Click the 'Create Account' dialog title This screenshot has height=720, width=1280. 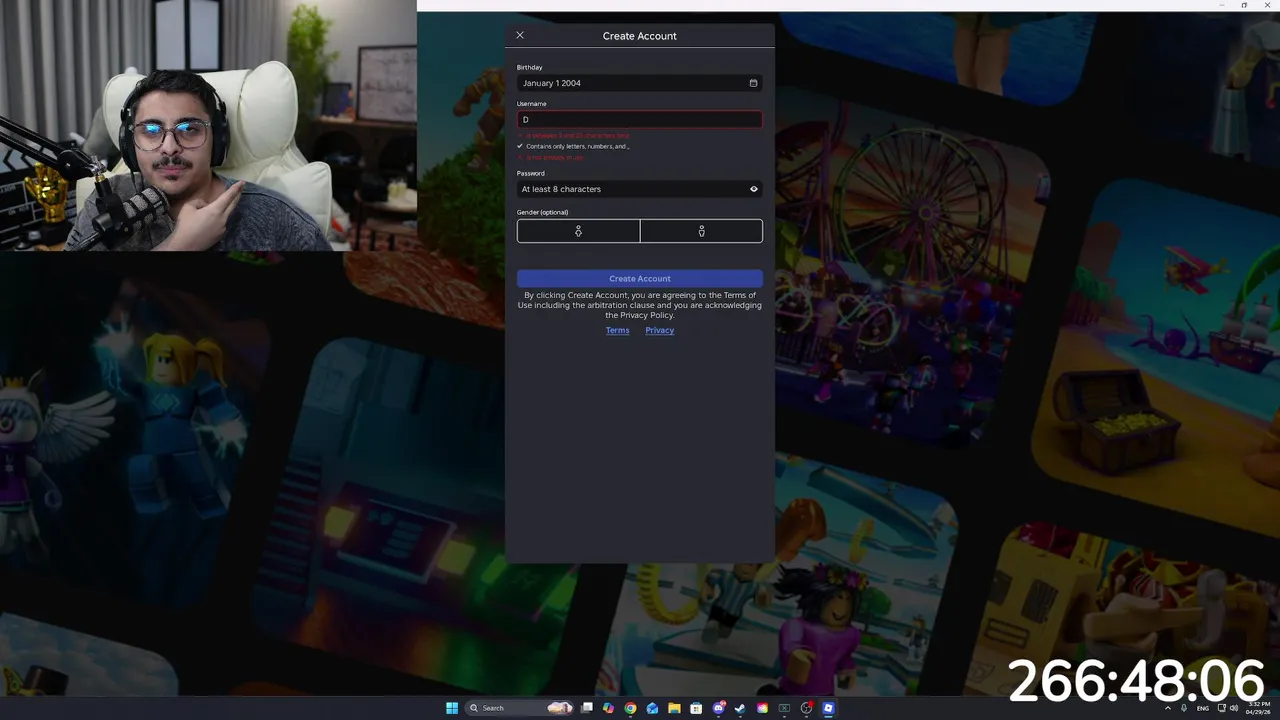pos(640,36)
